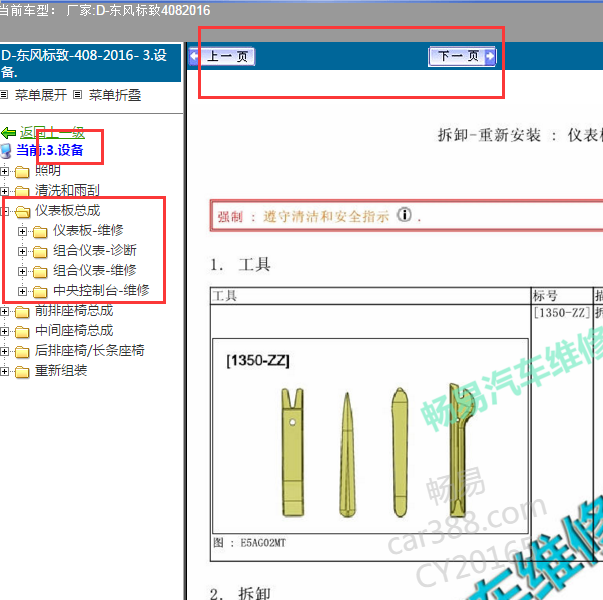Open the 中间座椅总成 category
Screen dimensions: 603x600
74,330
